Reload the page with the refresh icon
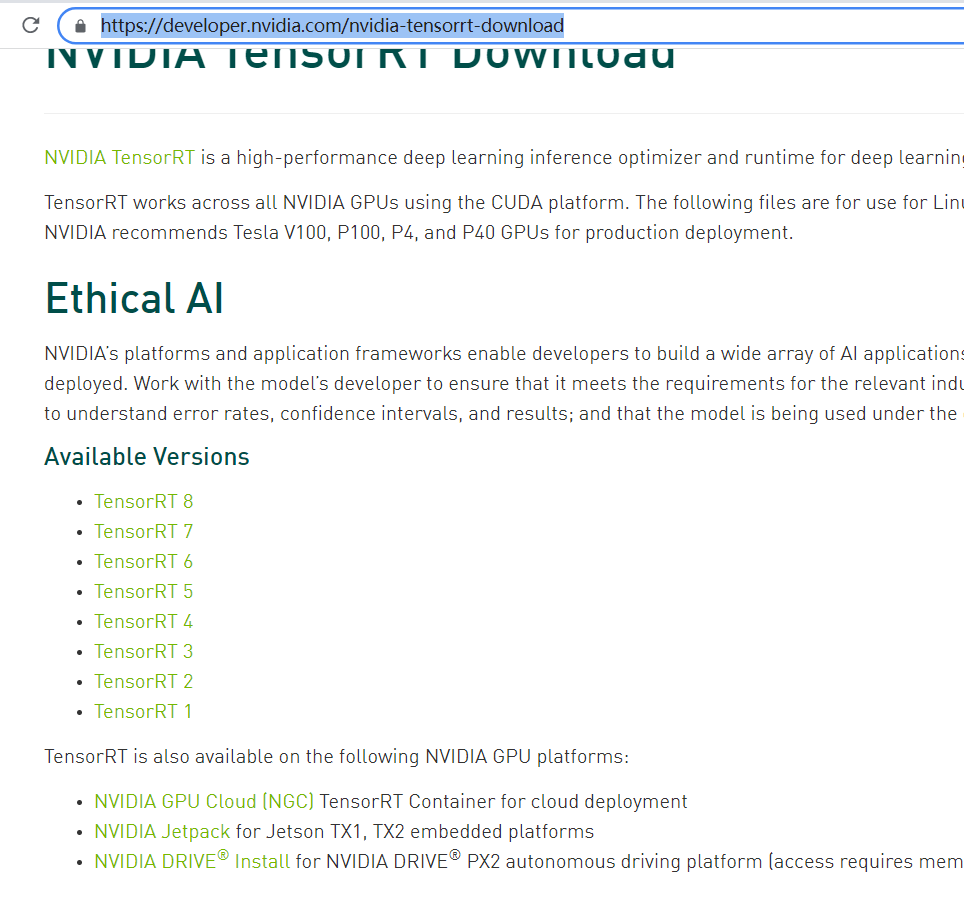This screenshot has height=899, width=964. (31, 25)
